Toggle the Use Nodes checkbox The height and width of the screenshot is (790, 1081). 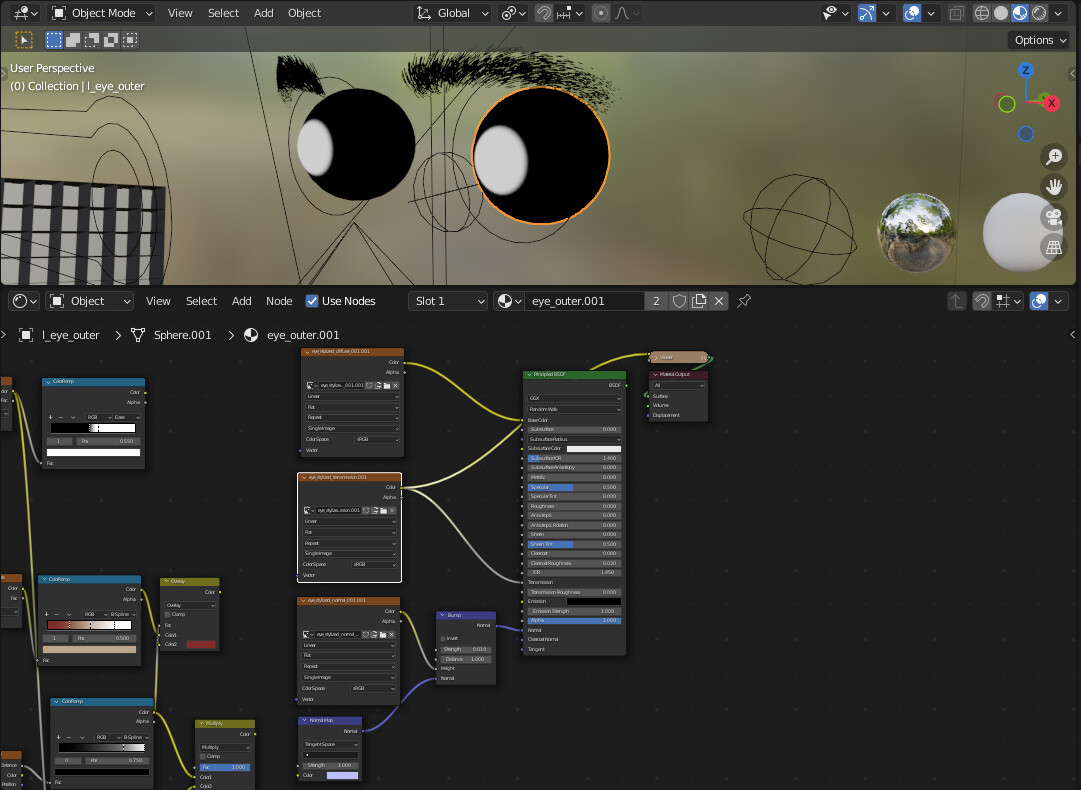[x=312, y=301]
